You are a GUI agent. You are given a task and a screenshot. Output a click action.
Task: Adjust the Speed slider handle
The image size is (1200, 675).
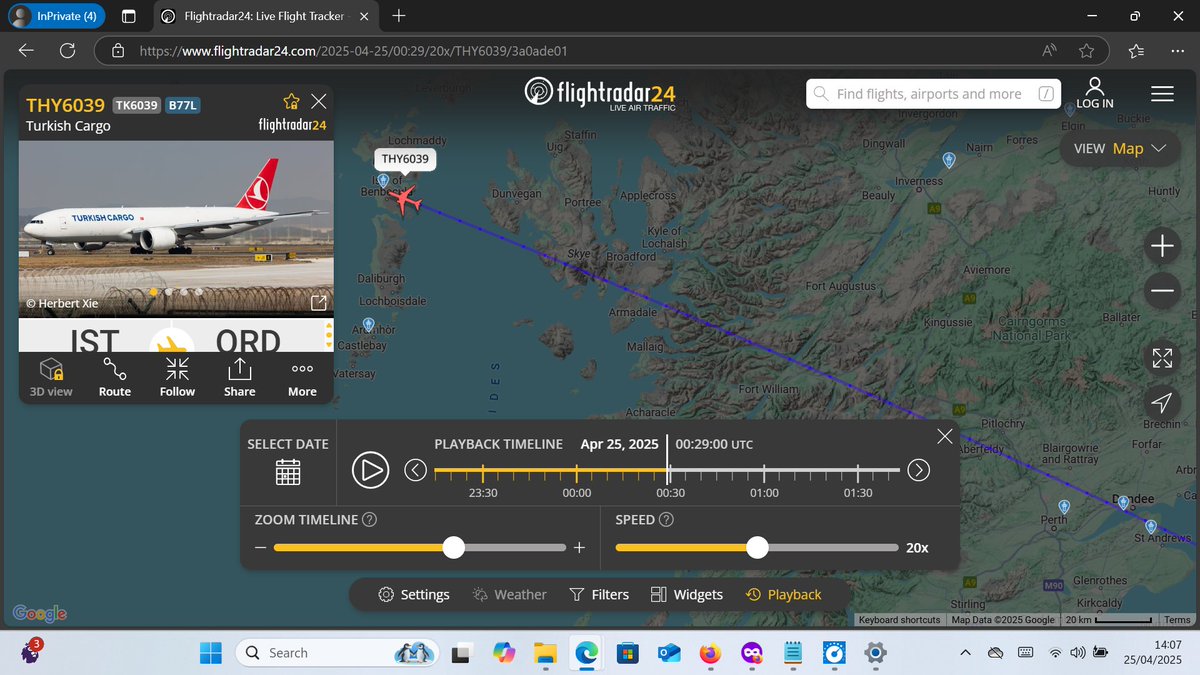[x=757, y=547]
